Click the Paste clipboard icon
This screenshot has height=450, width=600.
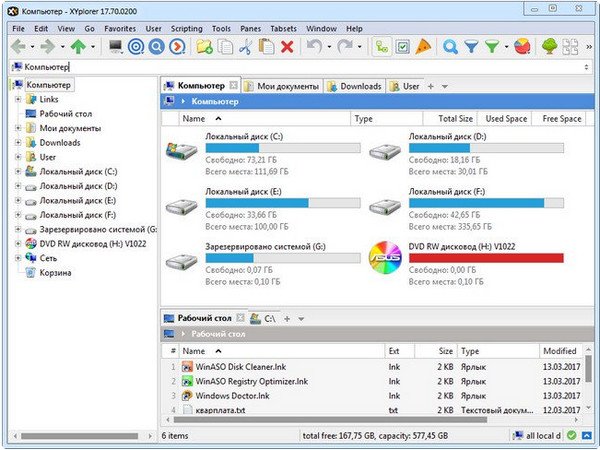tap(266, 47)
